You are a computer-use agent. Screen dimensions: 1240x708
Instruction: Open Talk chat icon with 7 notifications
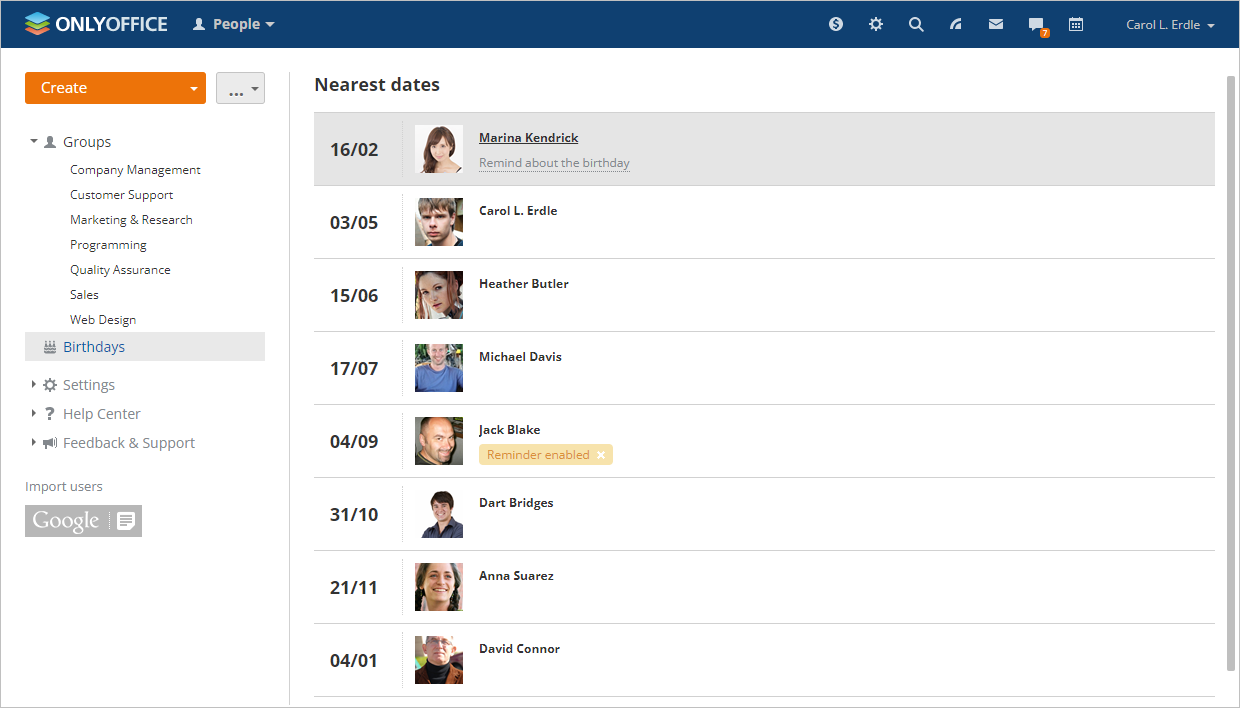1035,23
